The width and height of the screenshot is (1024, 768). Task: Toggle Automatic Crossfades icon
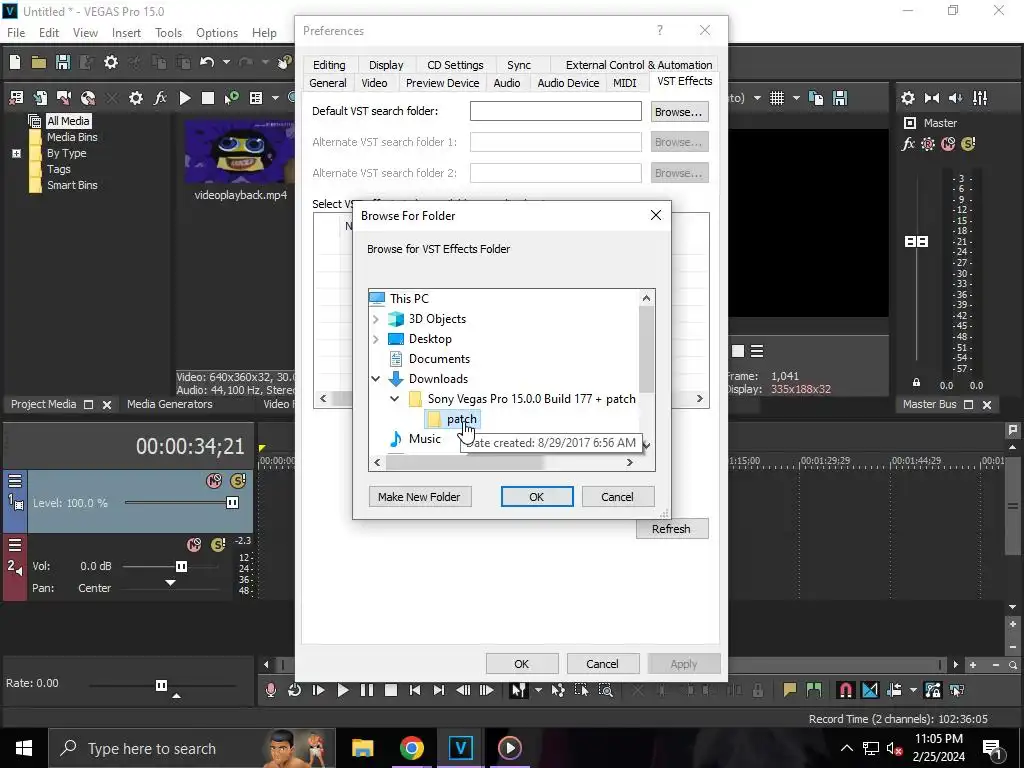pos(870,690)
